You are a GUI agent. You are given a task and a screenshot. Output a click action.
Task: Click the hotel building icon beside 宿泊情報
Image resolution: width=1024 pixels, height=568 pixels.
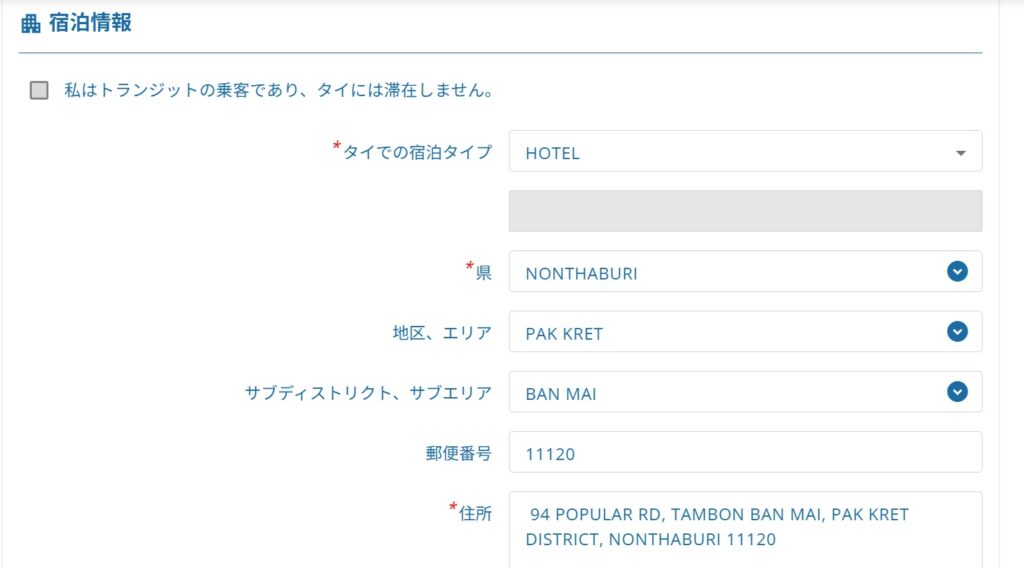[x=31, y=24]
